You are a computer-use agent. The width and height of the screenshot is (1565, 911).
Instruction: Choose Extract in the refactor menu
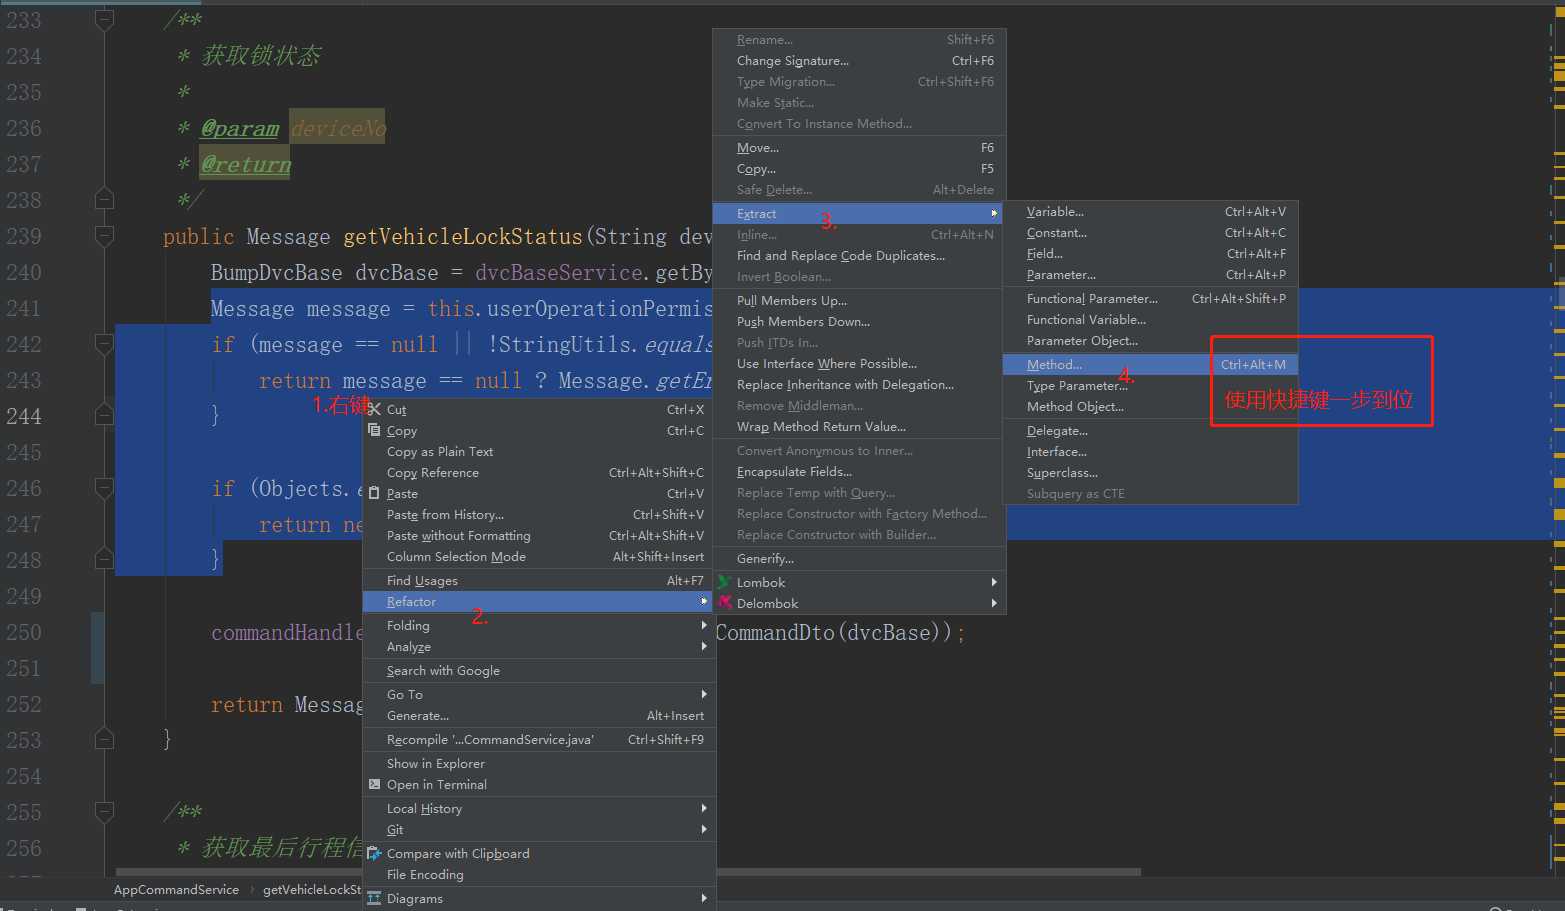click(859, 213)
